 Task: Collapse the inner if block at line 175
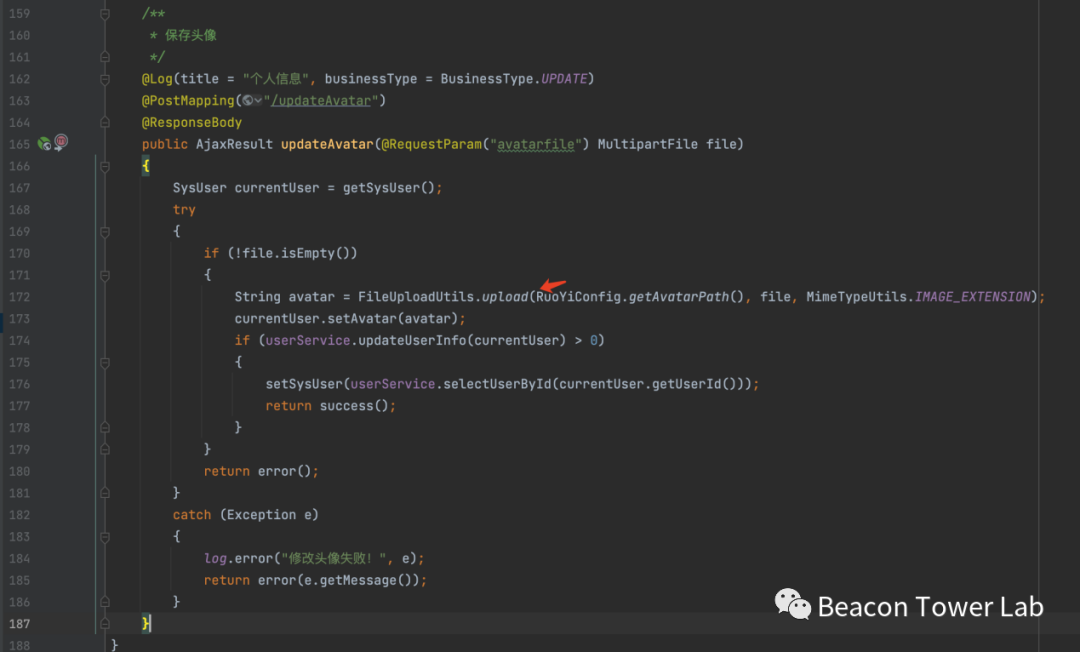tap(105, 363)
